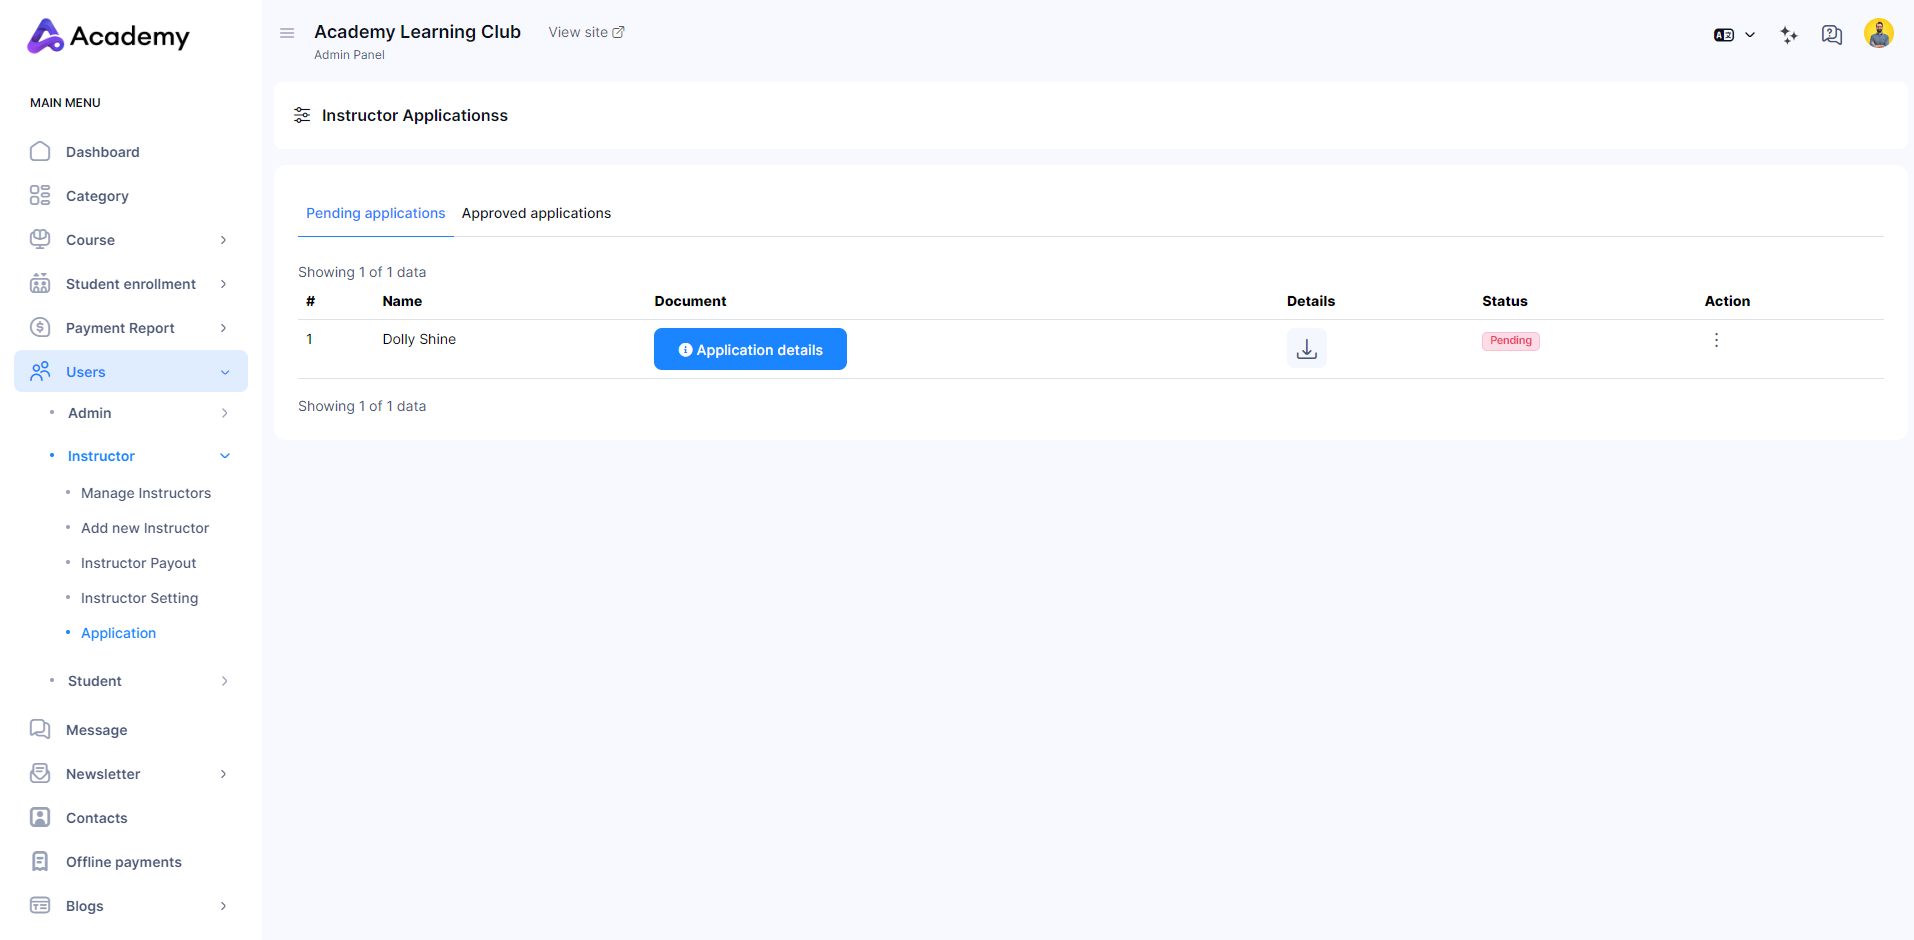Toggle the sidebar hamburger menu icon
This screenshot has height=940, width=1914.
tap(287, 33)
